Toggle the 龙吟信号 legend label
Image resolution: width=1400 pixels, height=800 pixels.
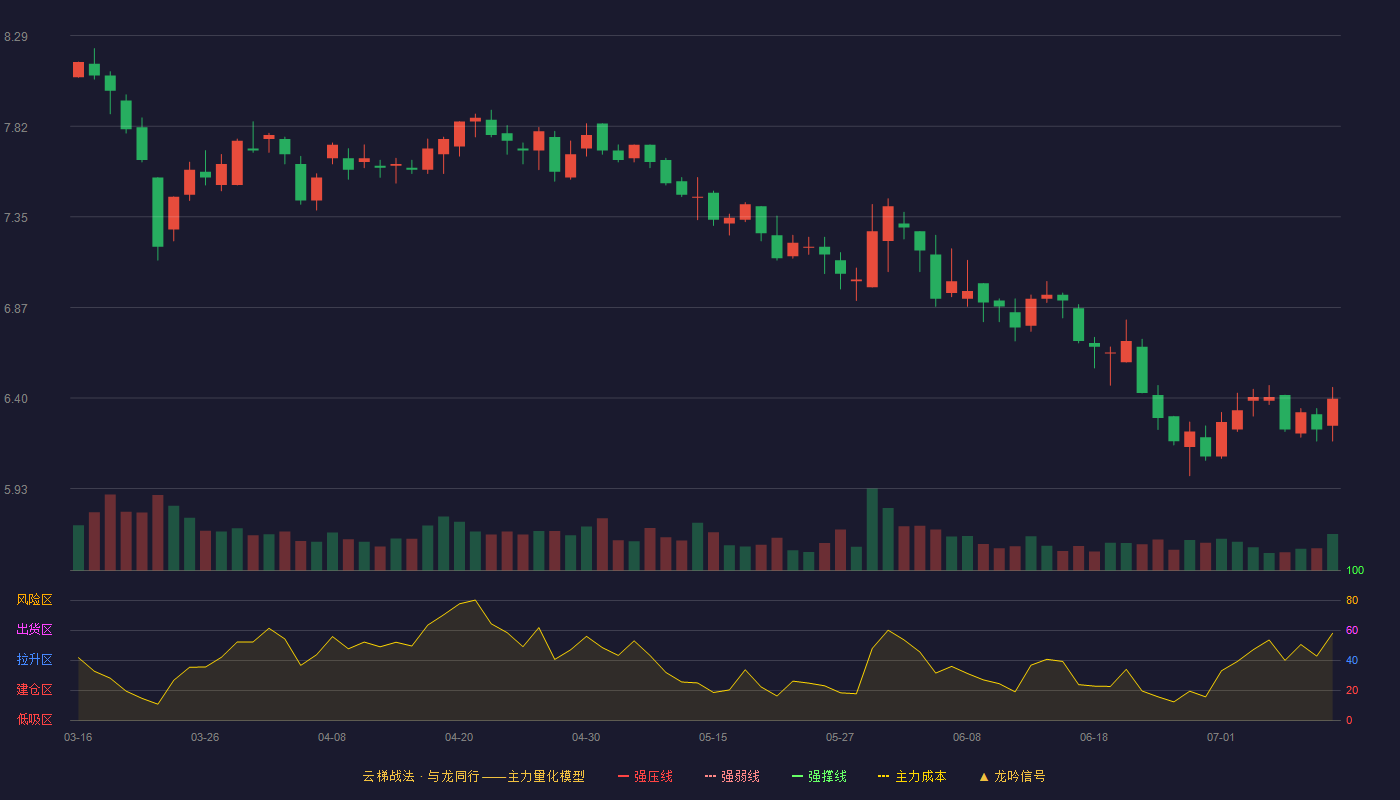click(x=1019, y=776)
